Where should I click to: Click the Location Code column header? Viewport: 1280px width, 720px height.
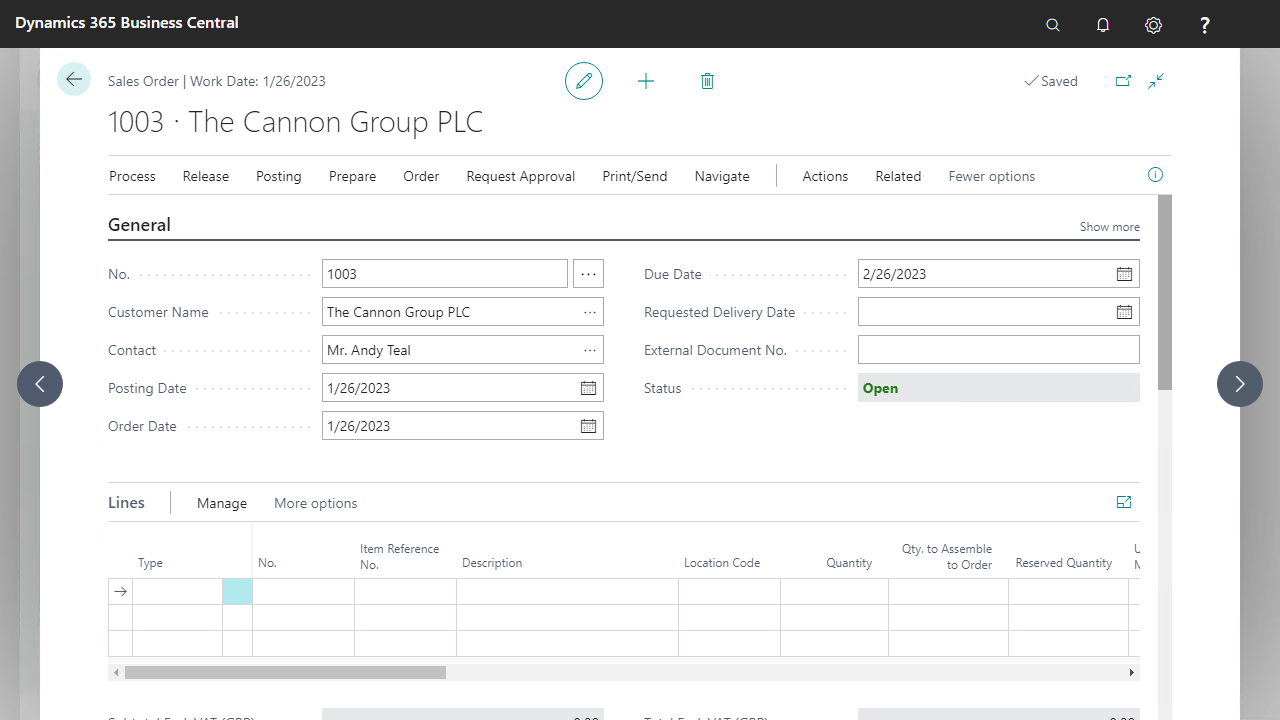coord(722,563)
